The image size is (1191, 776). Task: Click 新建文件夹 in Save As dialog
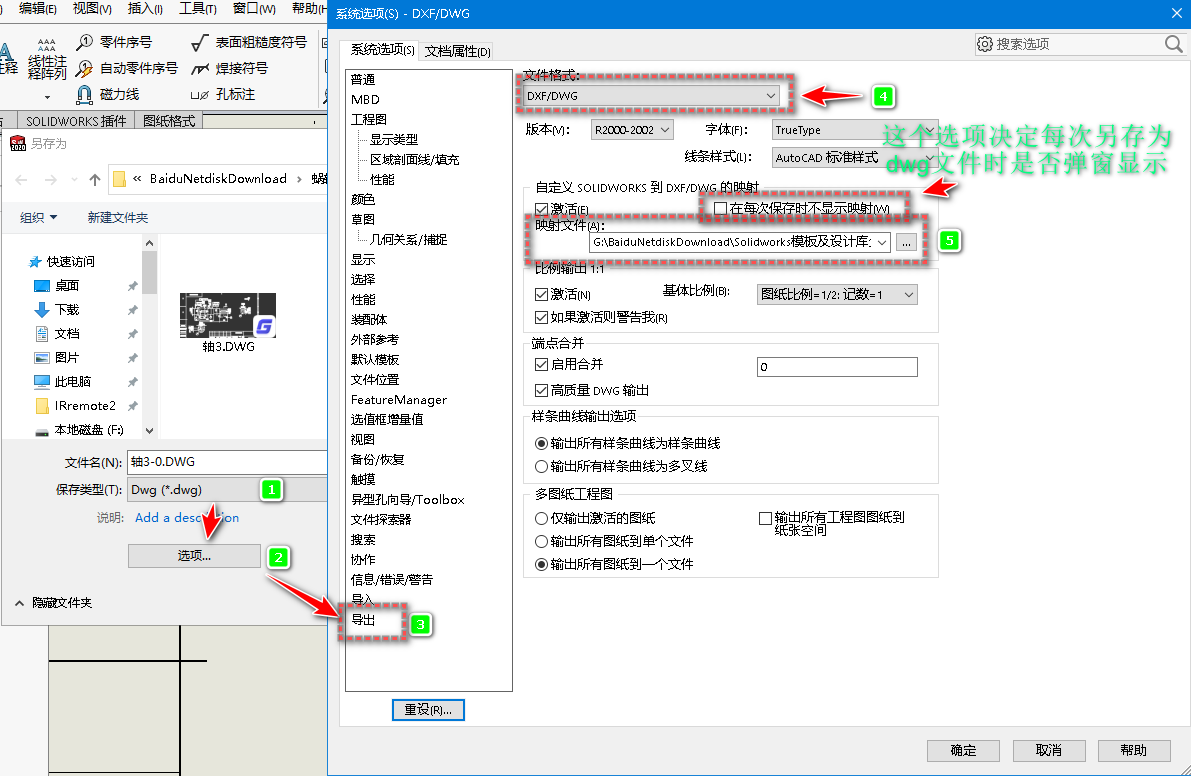118,218
